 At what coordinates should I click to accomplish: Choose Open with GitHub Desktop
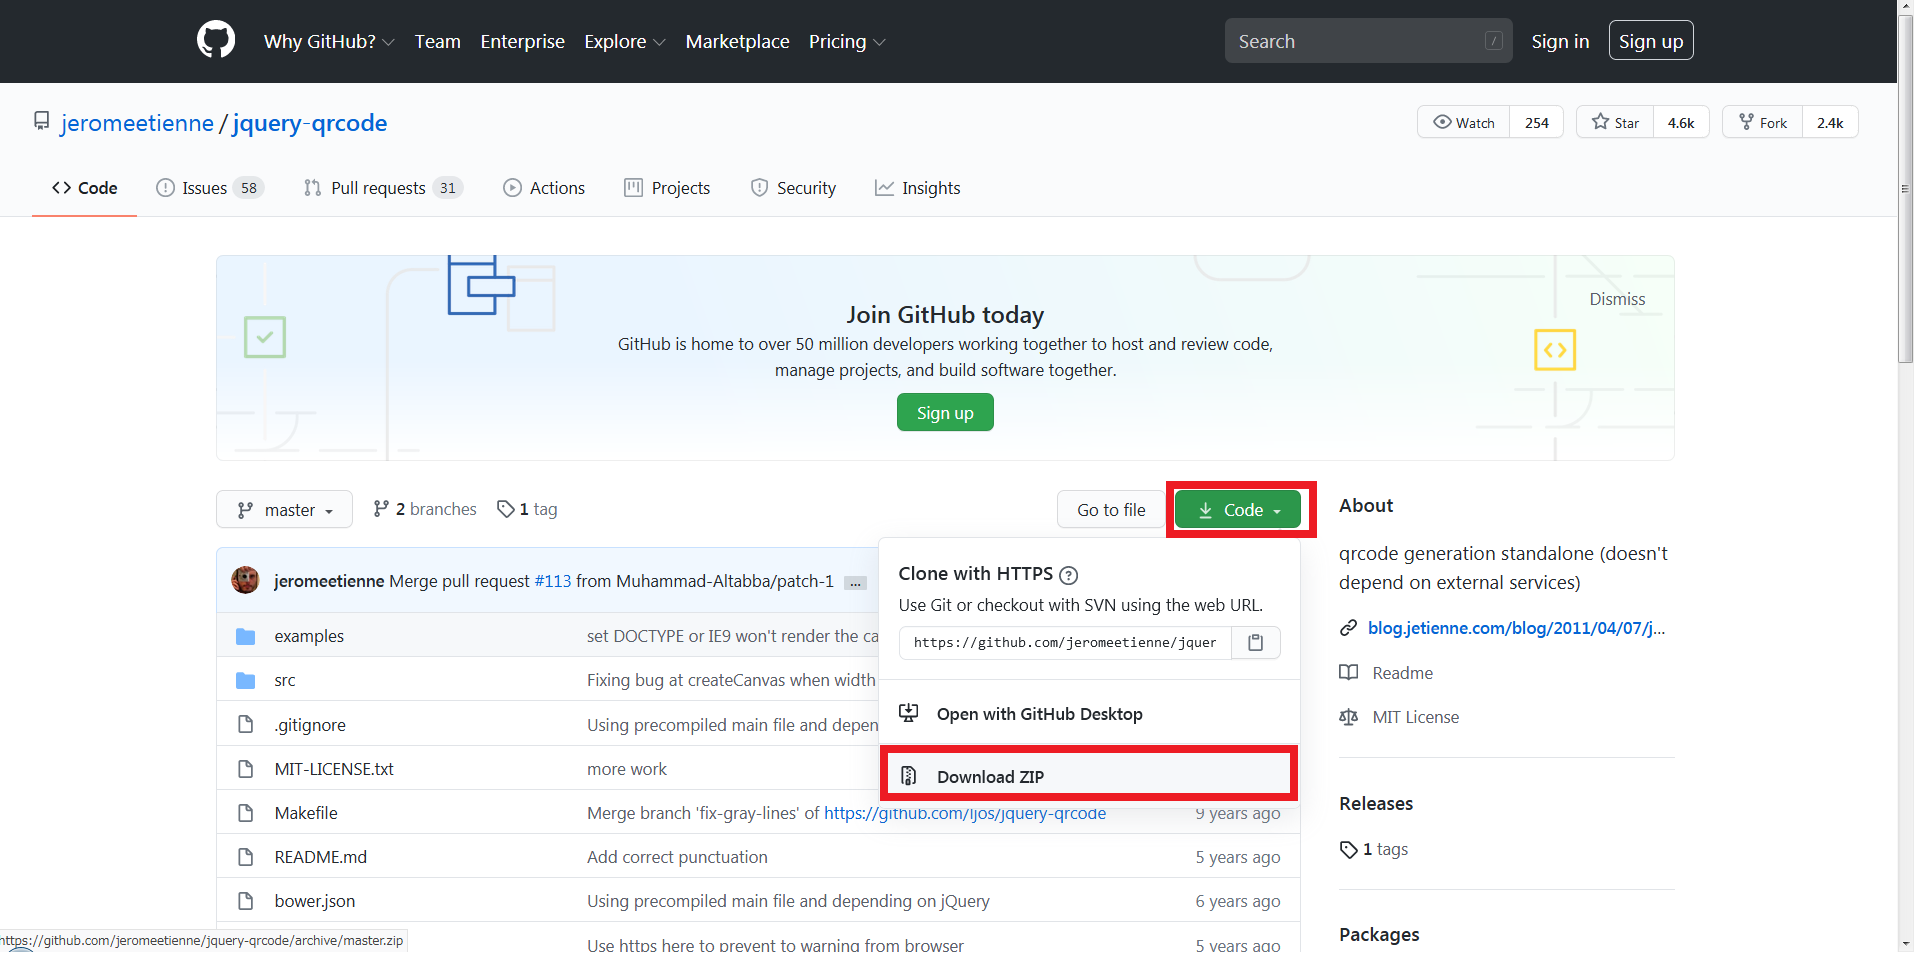tap(1089, 713)
